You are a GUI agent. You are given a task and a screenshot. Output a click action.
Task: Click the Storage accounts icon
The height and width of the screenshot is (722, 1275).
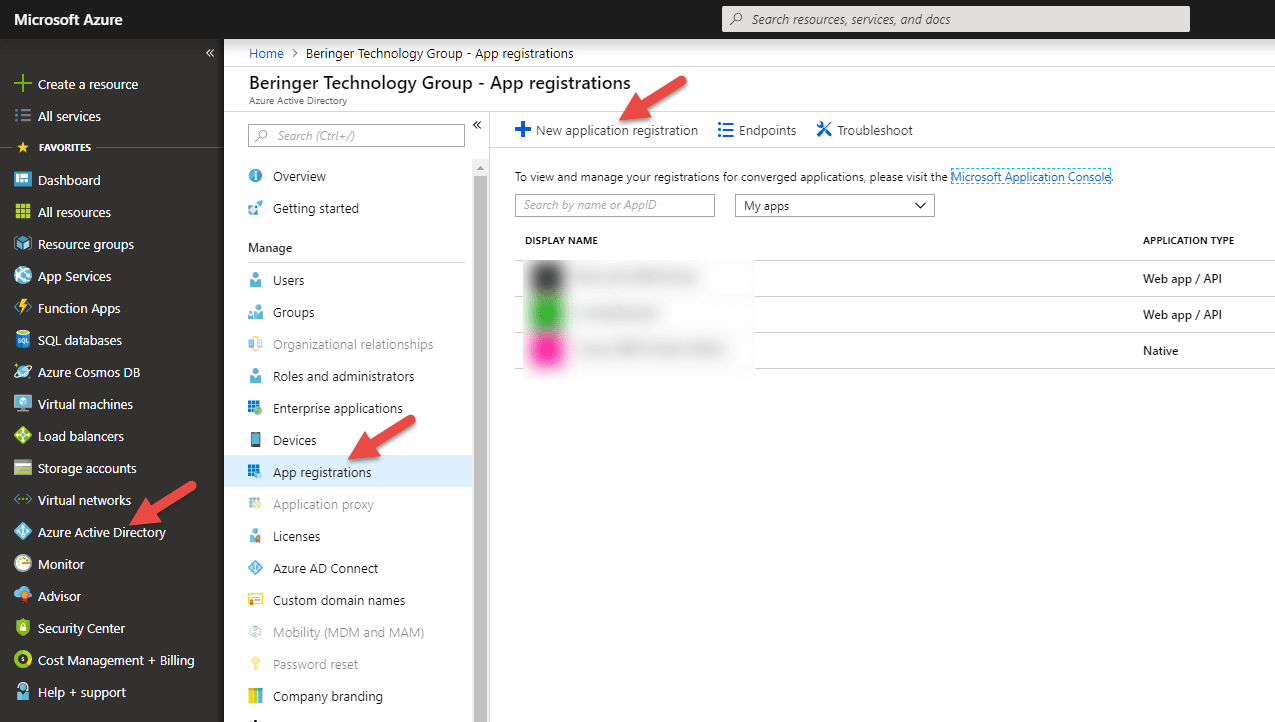[x=23, y=468]
